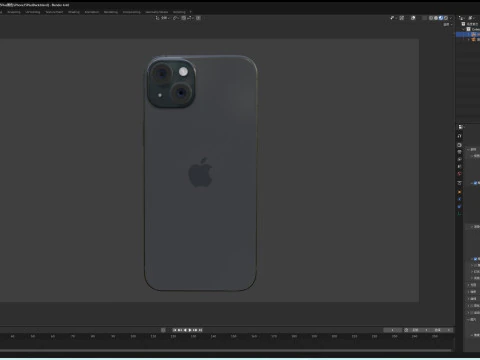Screen dimensions: 480x360
Task: Open the Collection properties tab
Action: point(459,183)
